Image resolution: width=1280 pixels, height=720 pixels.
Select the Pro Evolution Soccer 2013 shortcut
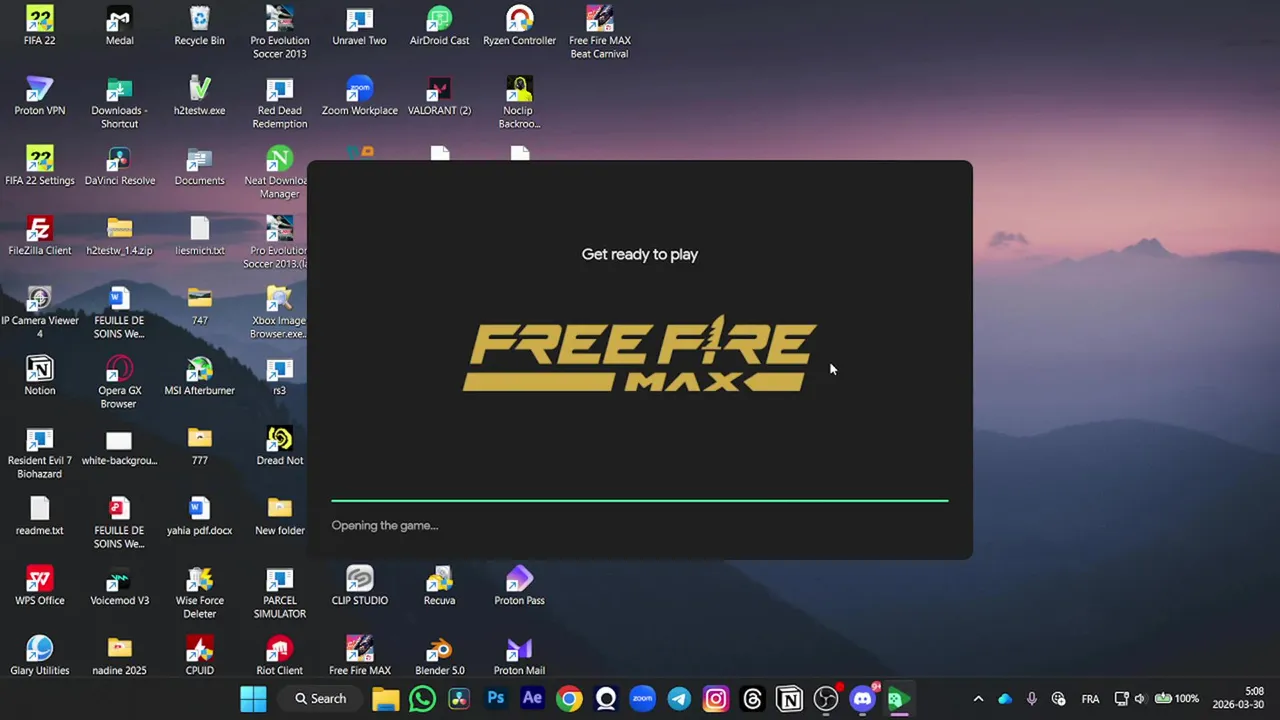coord(279,32)
